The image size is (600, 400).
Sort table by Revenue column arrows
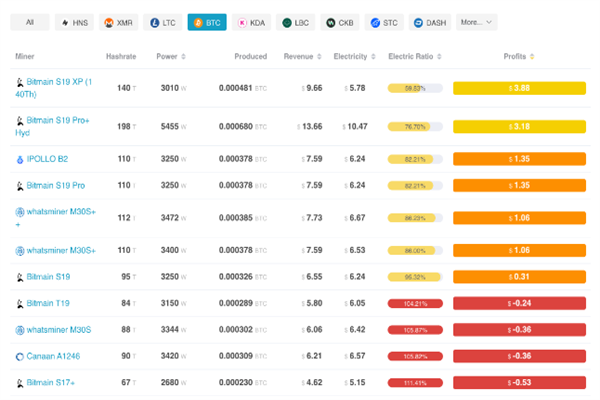pos(319,57)
